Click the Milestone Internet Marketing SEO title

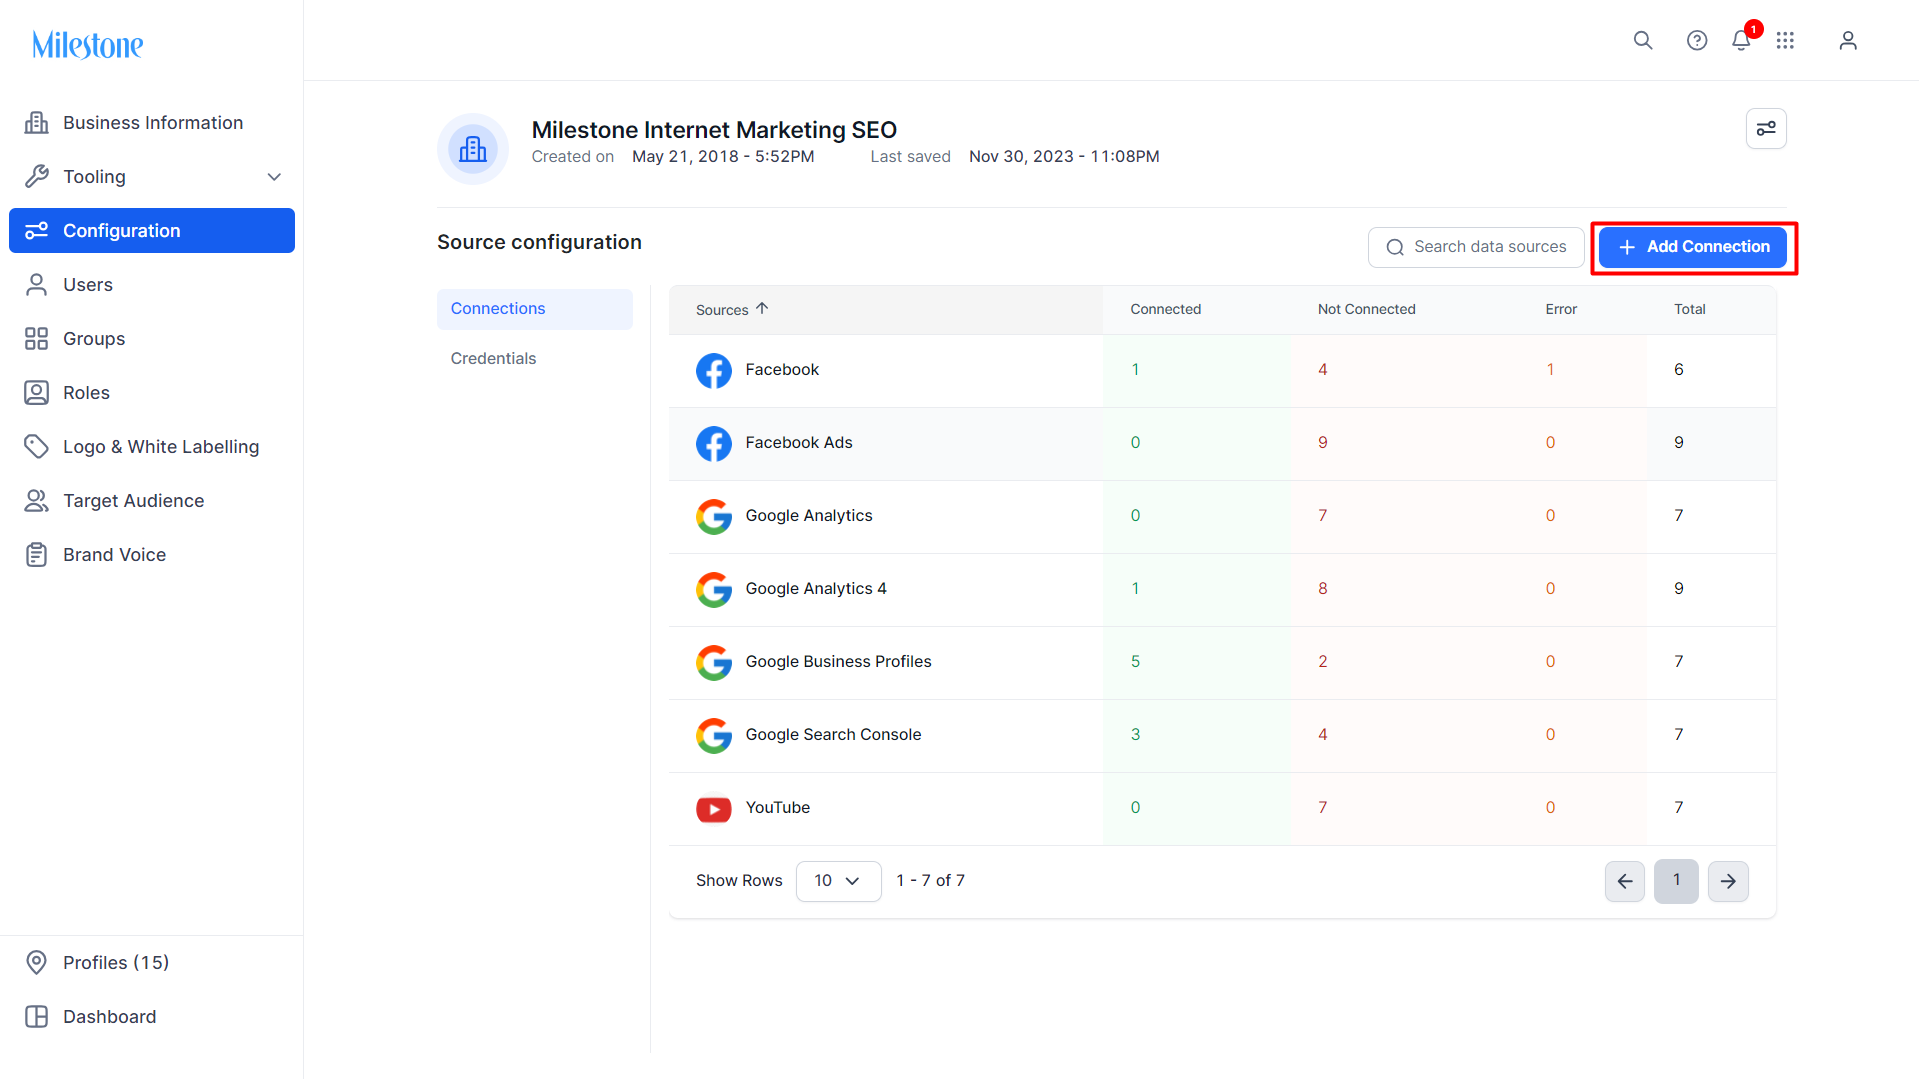pos(714,130)
